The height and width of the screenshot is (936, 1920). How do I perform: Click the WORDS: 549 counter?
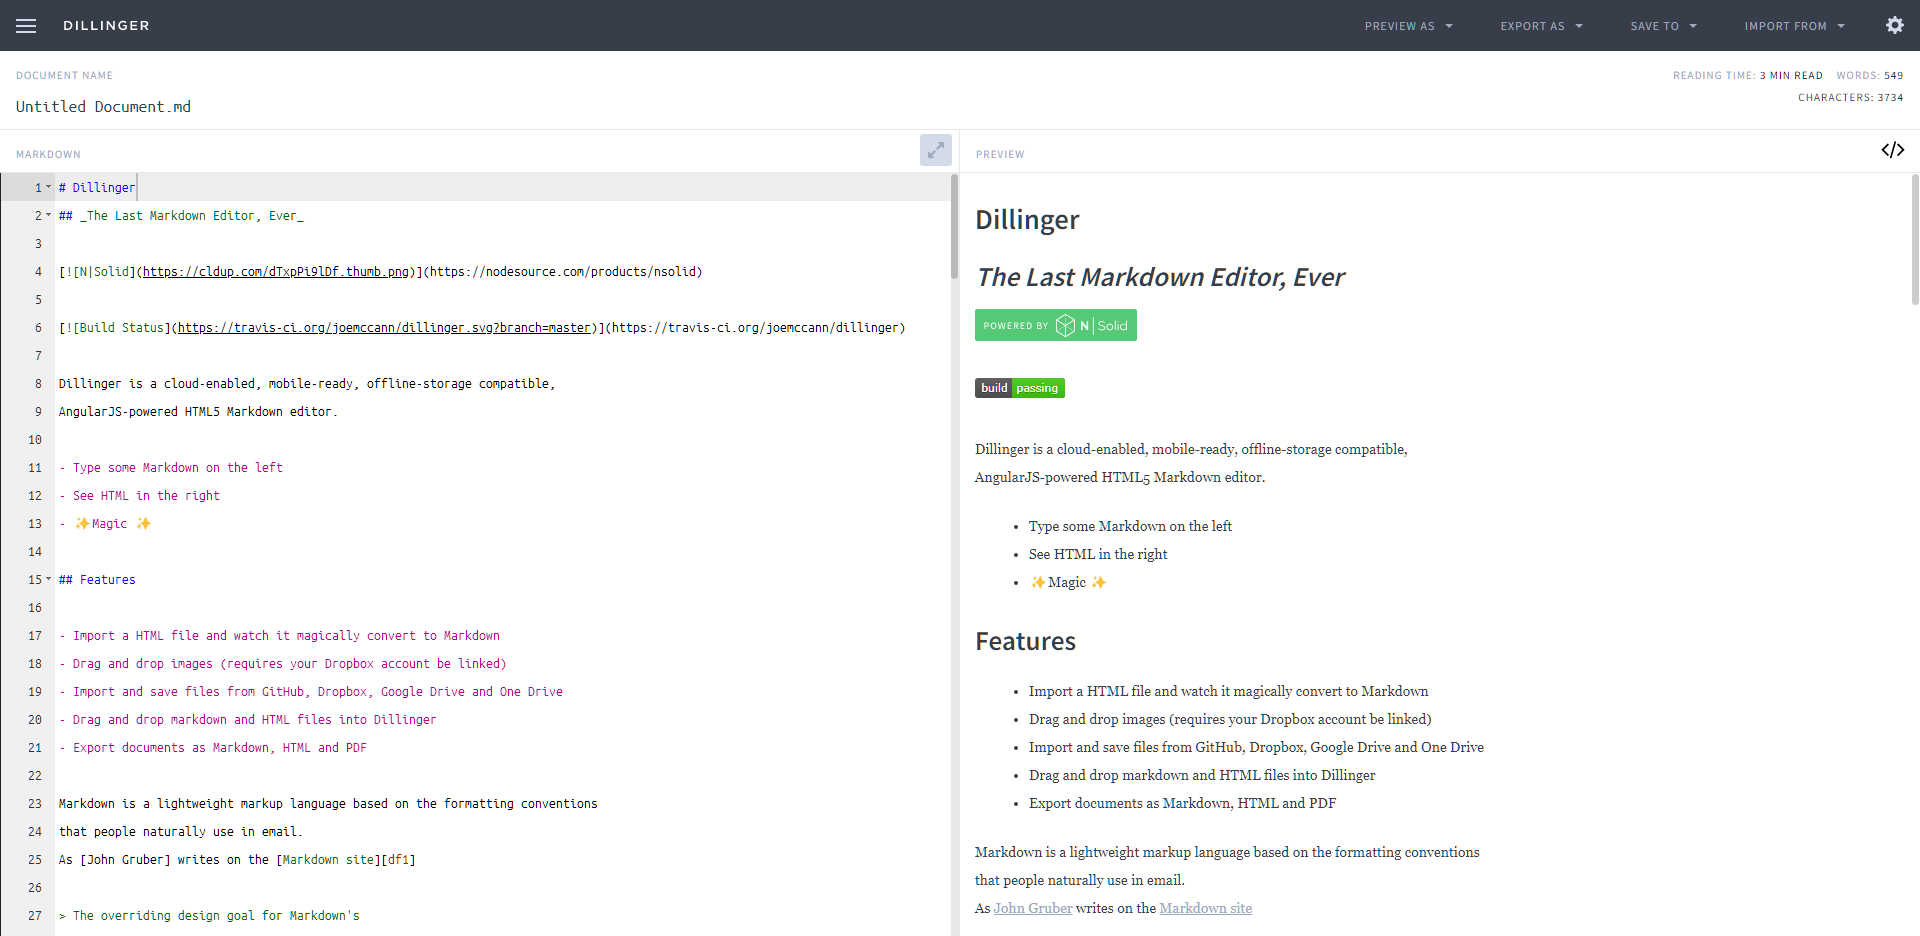coord(1869,75)
